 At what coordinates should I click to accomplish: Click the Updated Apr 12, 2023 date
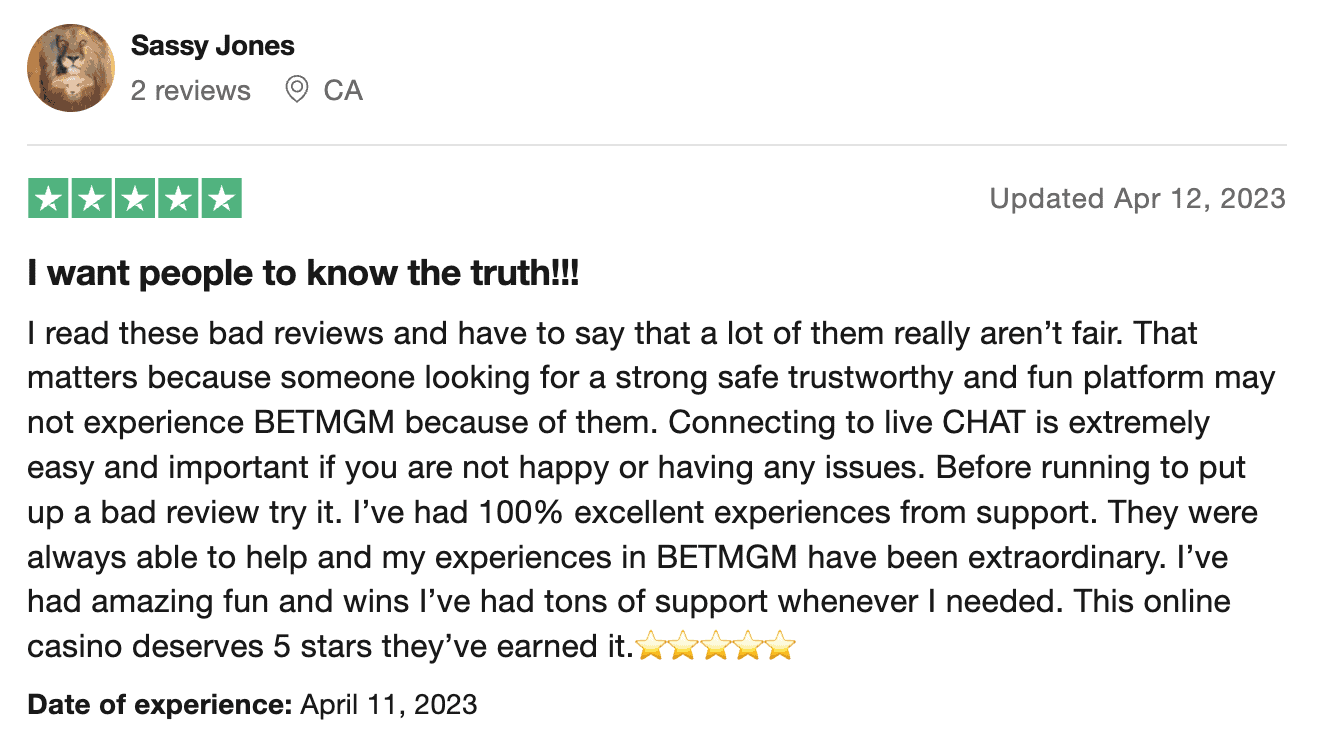pos(1137,198)
